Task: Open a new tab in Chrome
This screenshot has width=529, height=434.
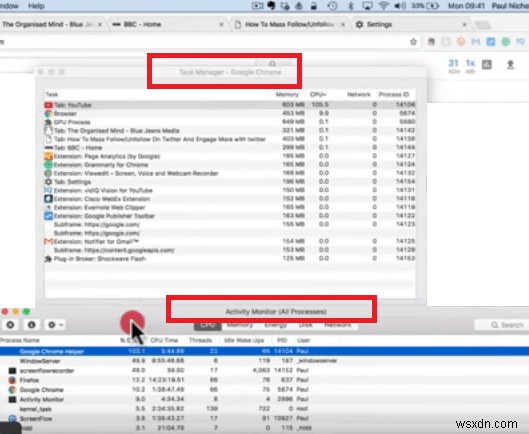Action: click(483, 24)
